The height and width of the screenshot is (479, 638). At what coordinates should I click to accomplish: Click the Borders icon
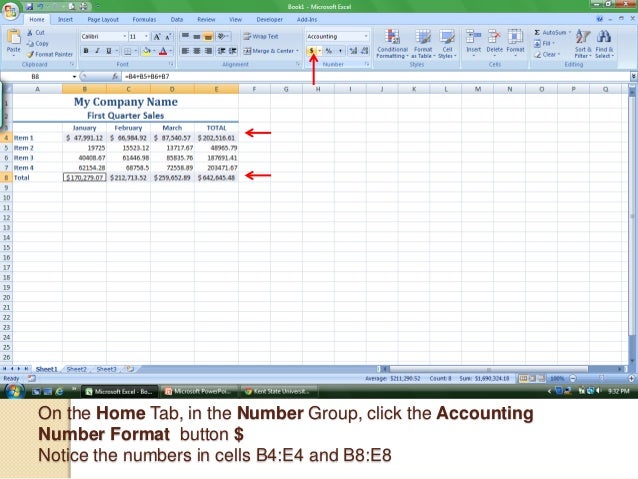click(128, 51)
